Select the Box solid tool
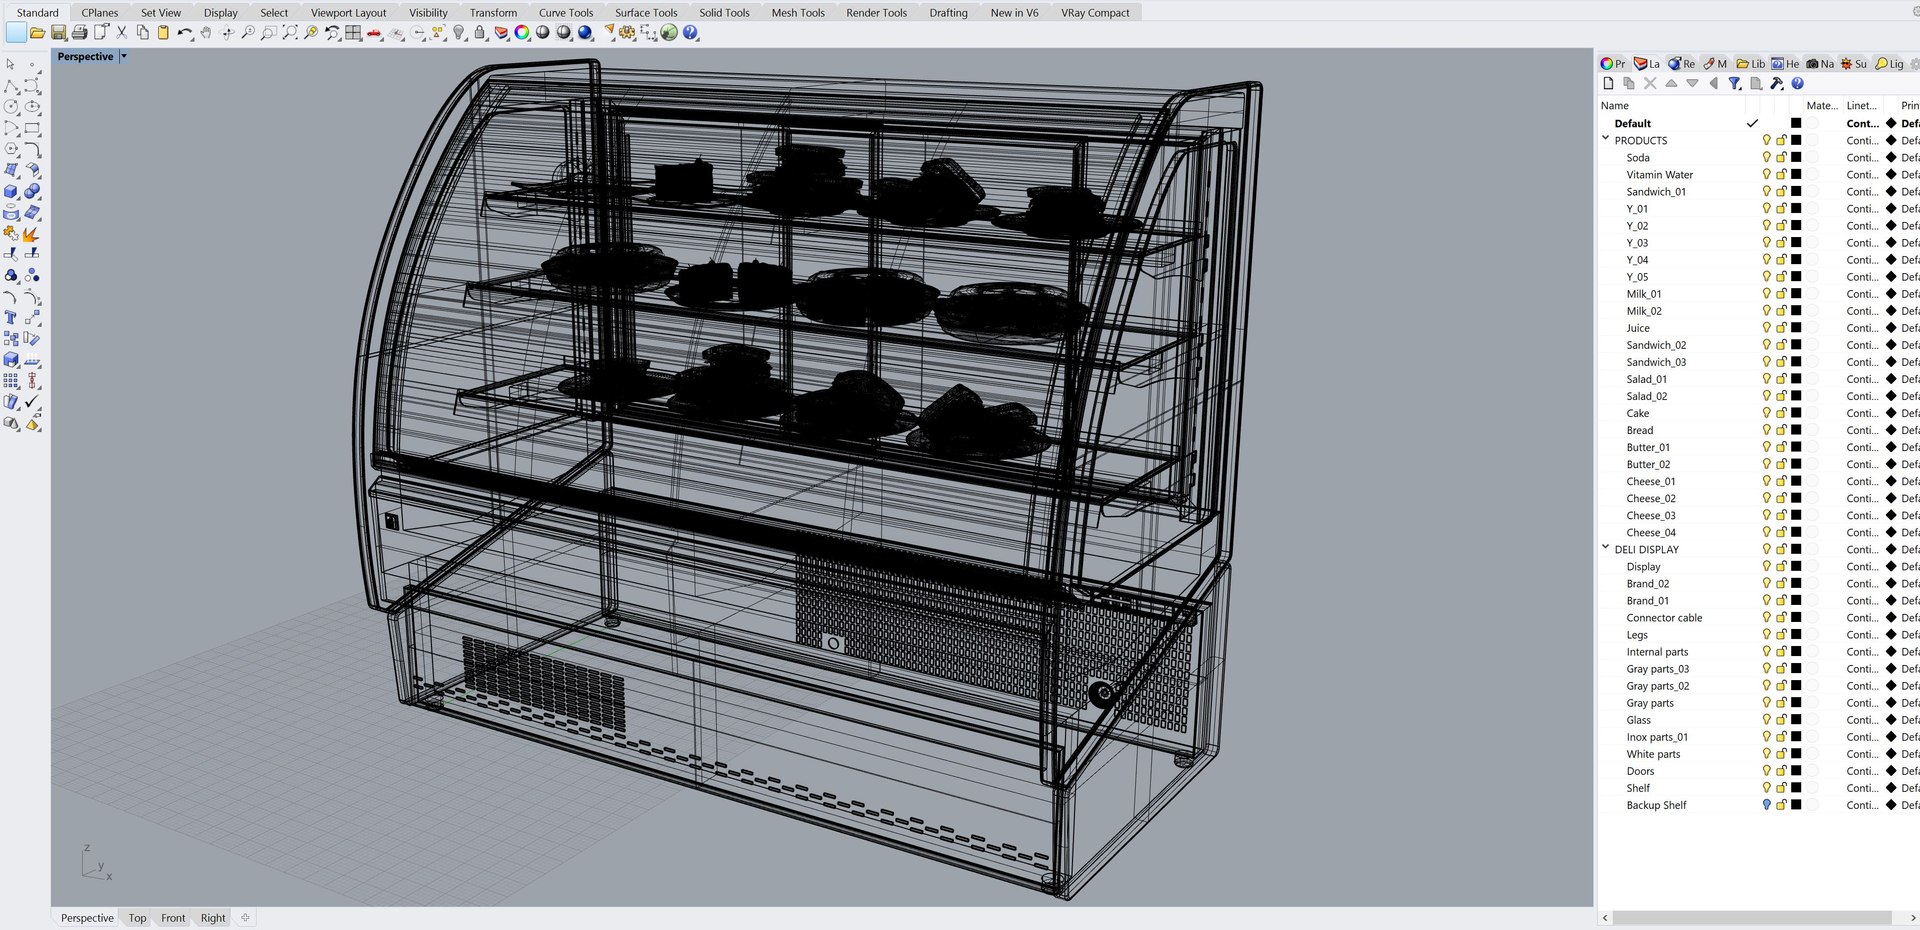The image size is (1920, 930). coord(11,191)
